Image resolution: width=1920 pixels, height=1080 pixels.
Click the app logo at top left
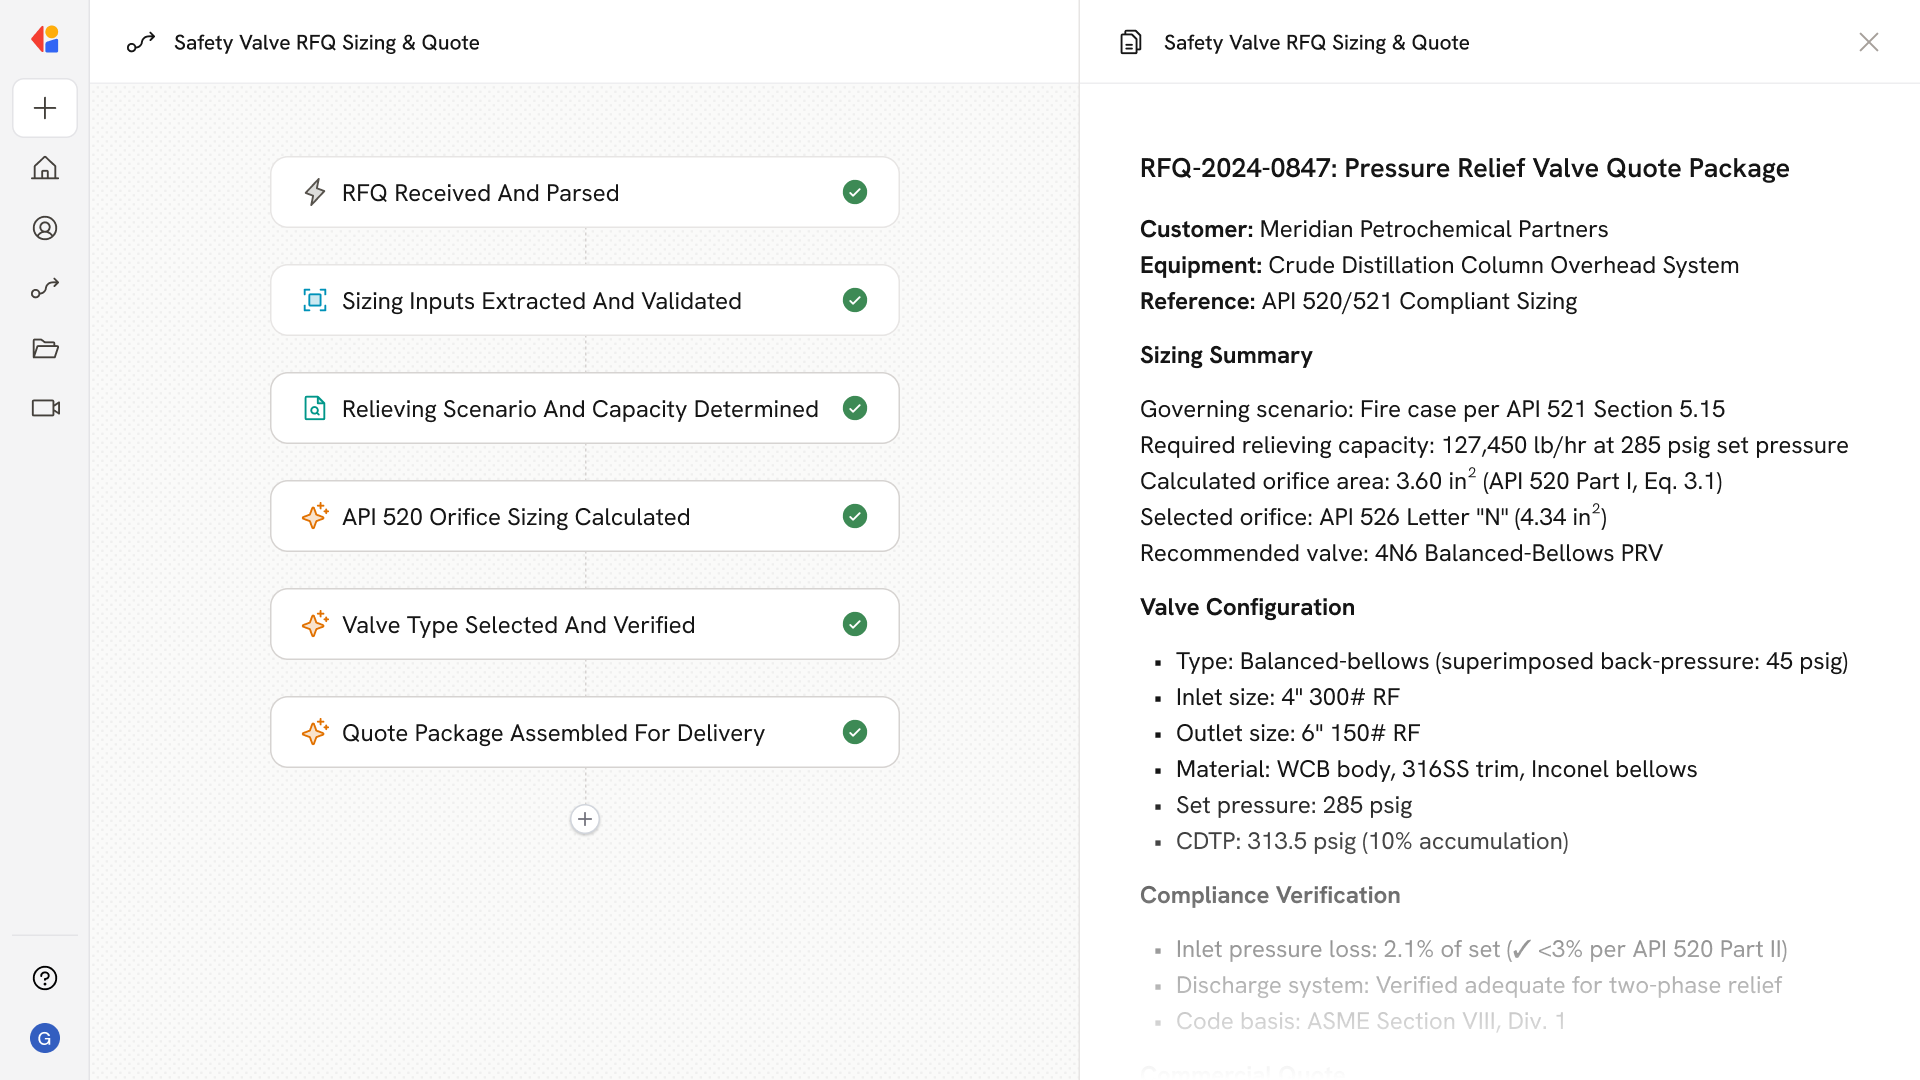click(x=45, y=40)
